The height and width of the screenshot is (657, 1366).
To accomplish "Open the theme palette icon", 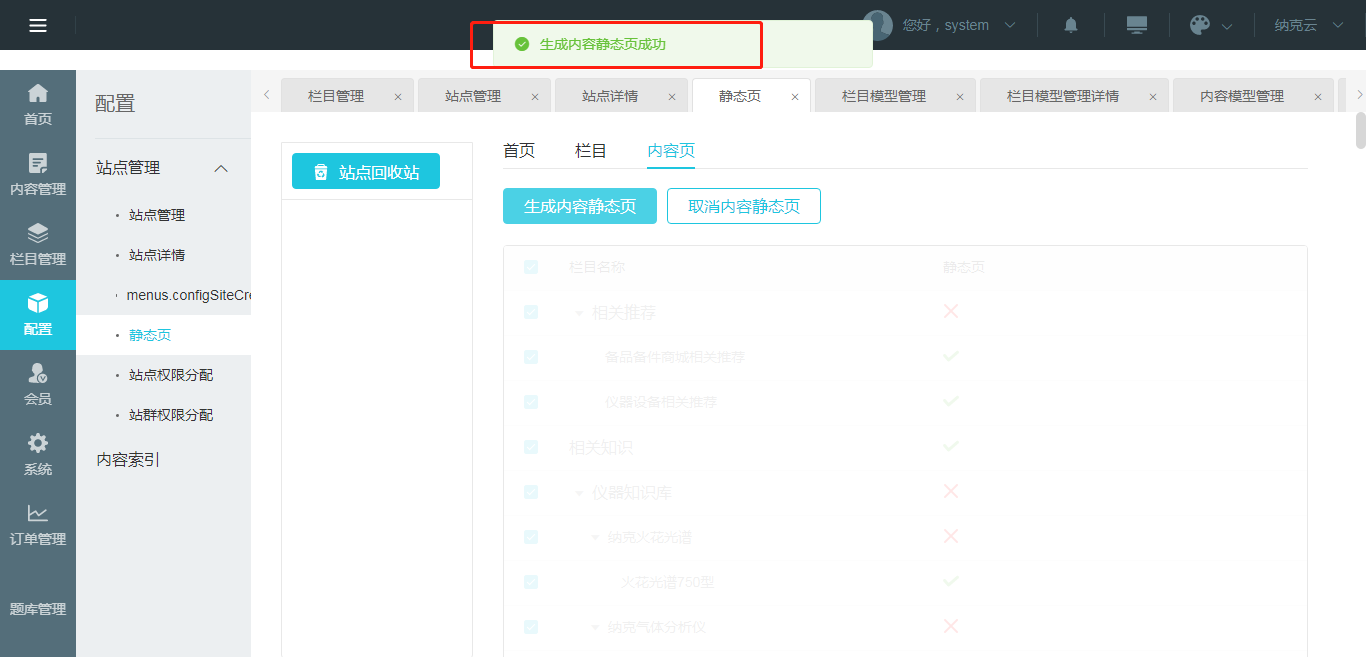I will click(x=1200, y=25).
